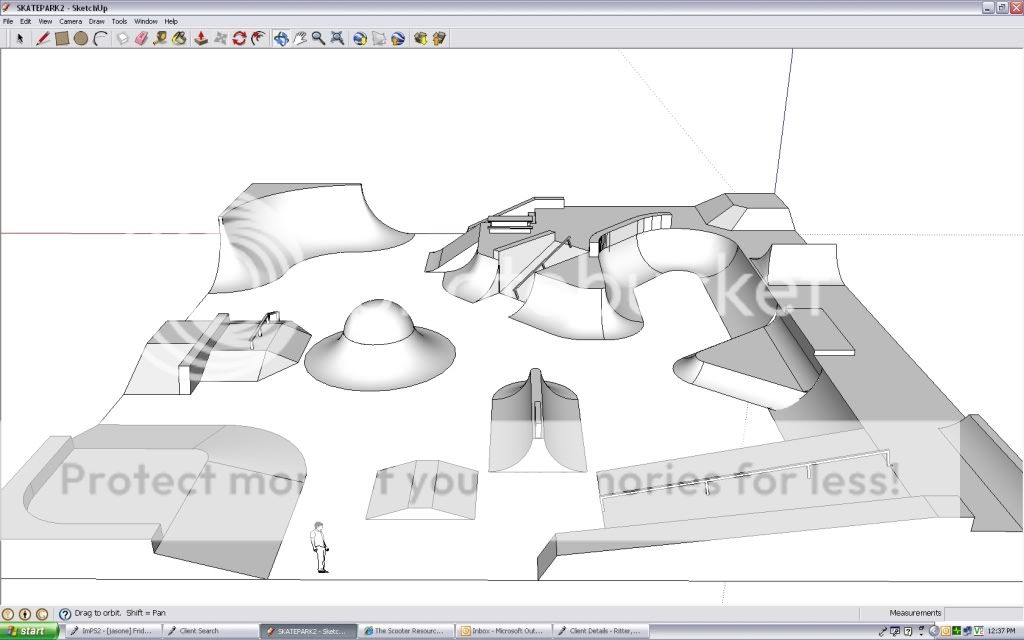The height and width of the screenshot is (640, 1024).
Task: Activate the Circle drawing tool
Action: click(80, 39)
